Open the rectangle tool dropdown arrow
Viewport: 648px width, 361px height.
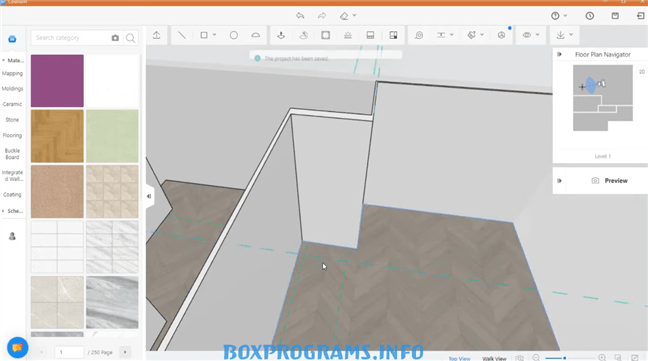pyautogui.click(x=214, y=35)
